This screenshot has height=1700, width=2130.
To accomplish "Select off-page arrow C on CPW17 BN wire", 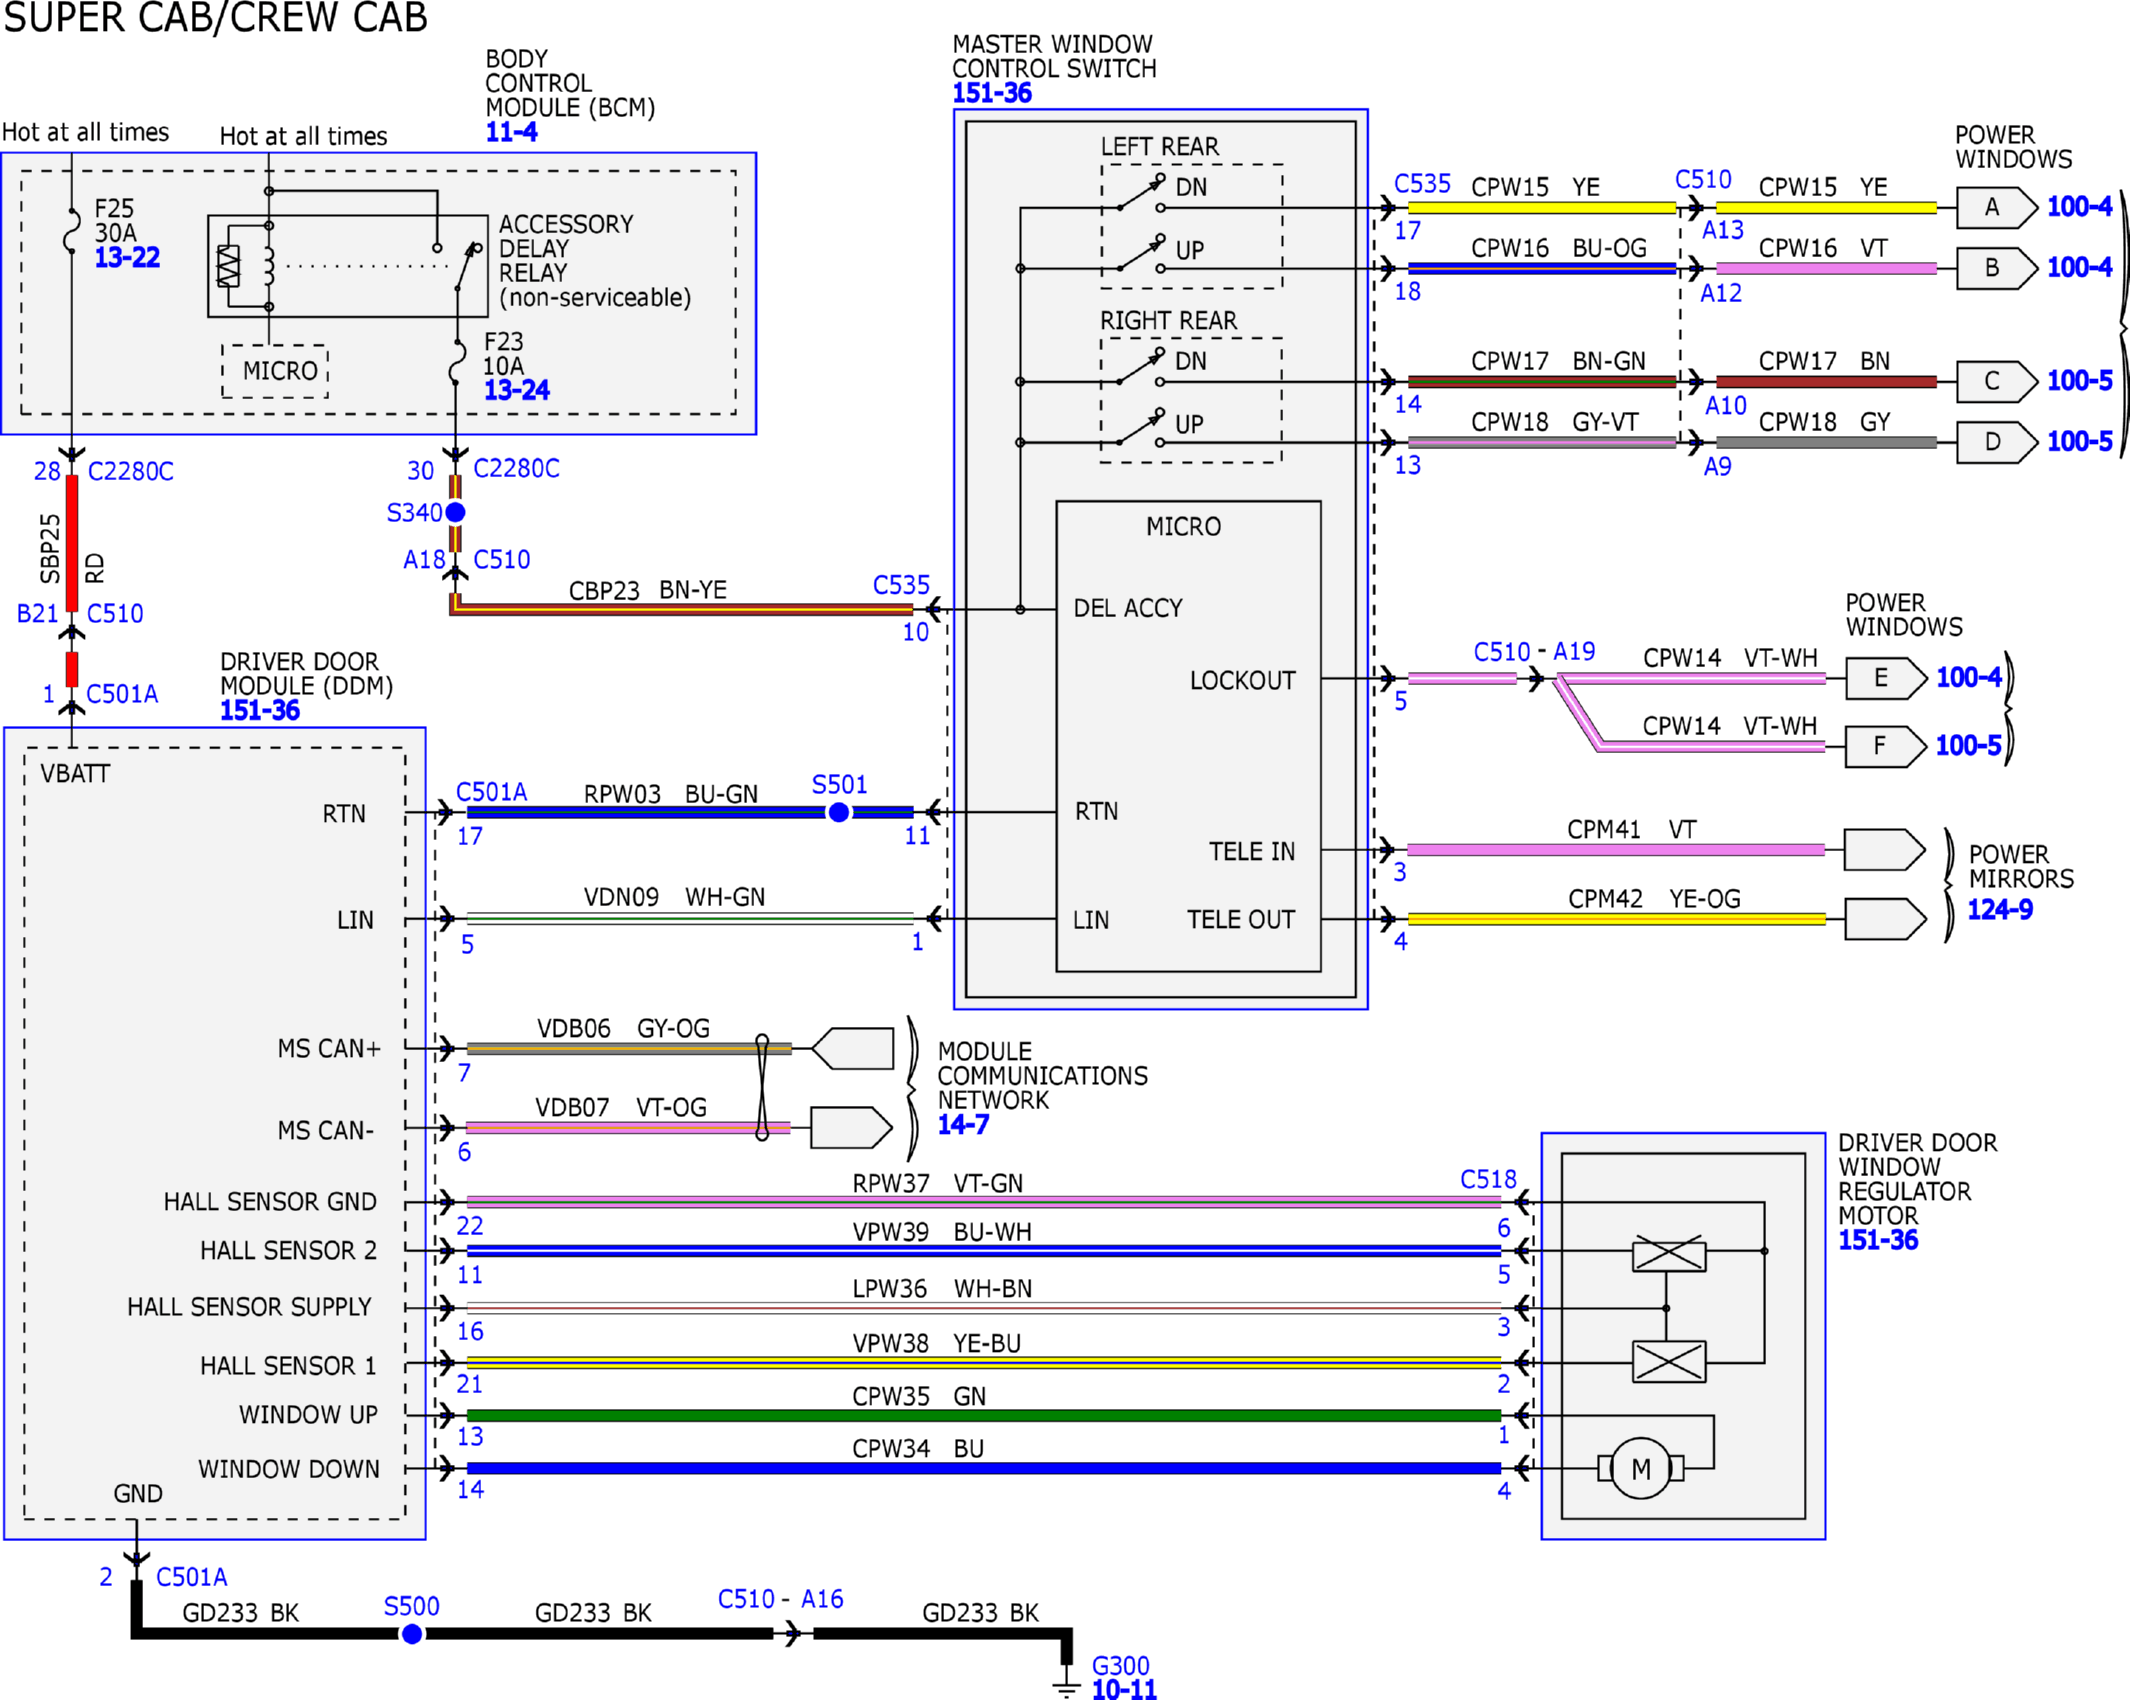I will point(1996,381).
